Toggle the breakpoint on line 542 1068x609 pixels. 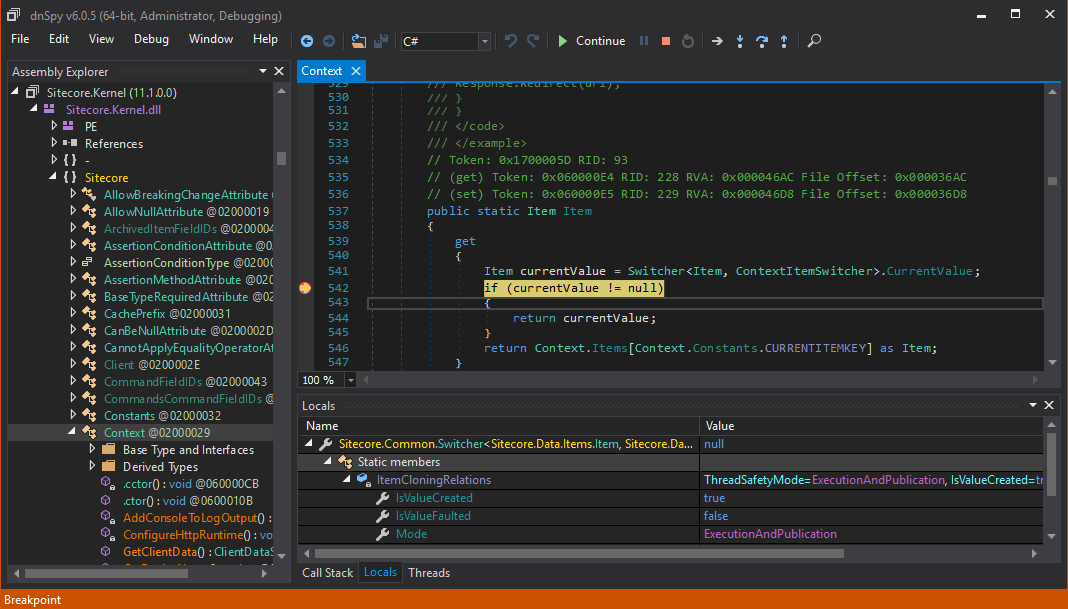(x=305, y=288)
